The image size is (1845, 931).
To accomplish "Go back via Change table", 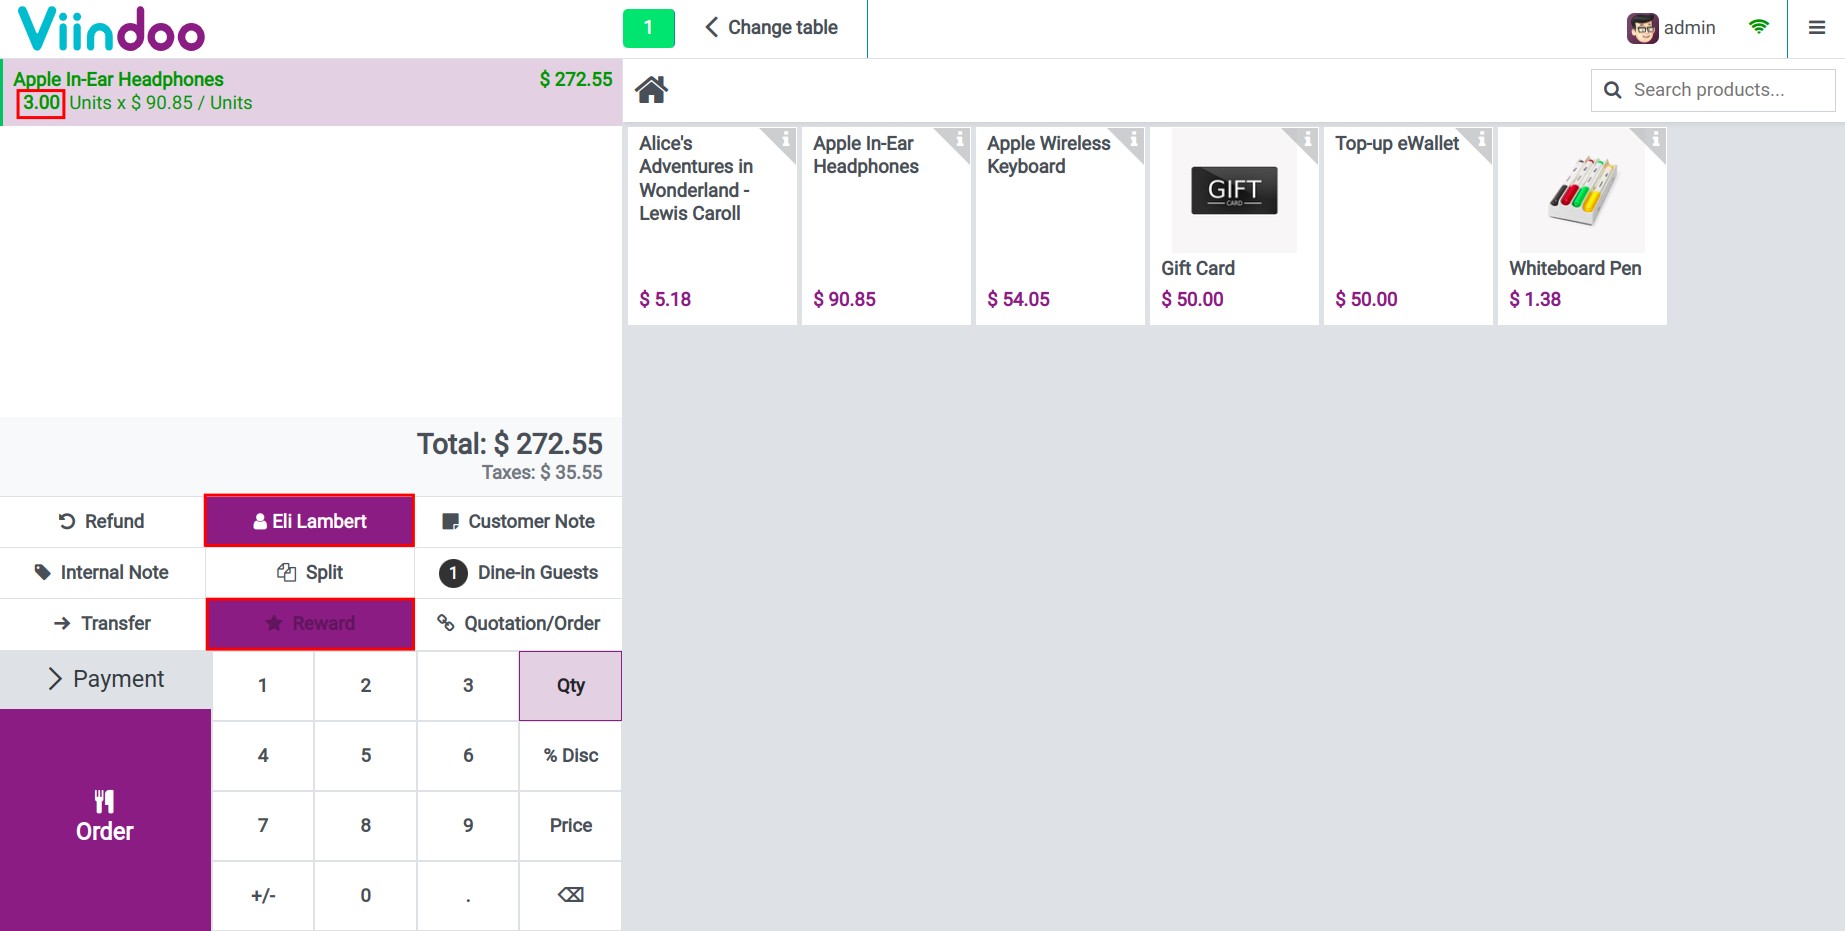I will pos(771,28).
